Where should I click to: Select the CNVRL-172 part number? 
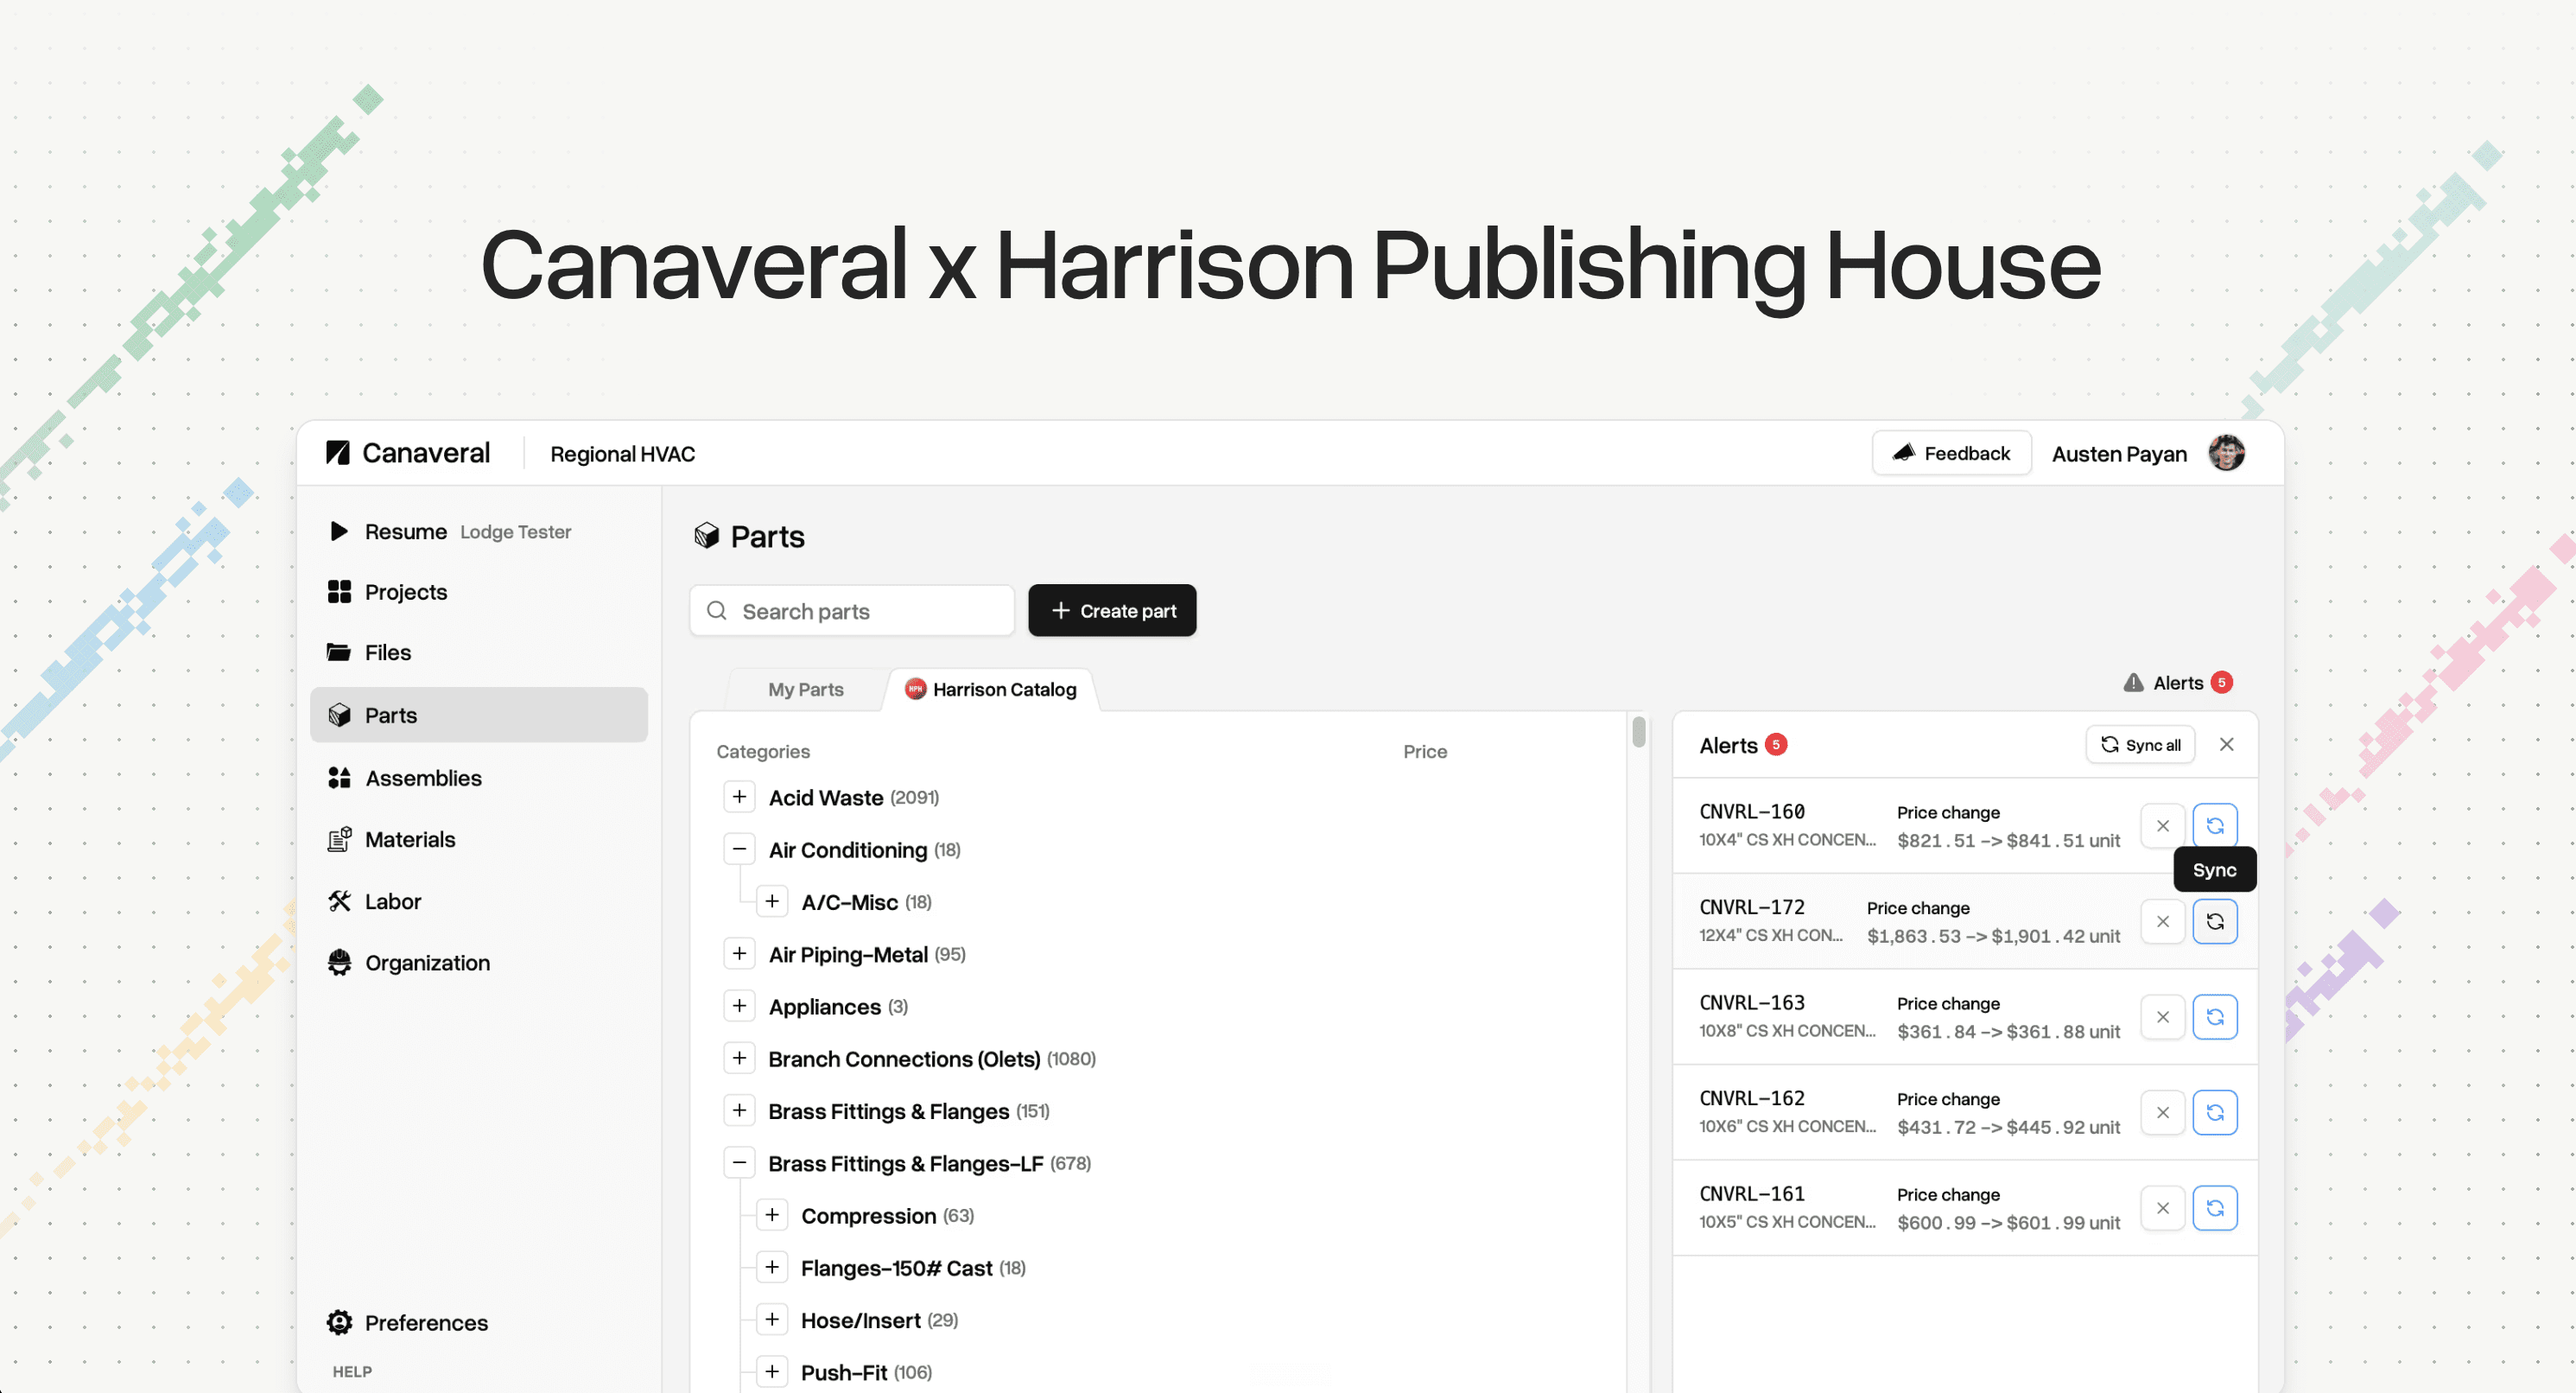[1751, 908]
